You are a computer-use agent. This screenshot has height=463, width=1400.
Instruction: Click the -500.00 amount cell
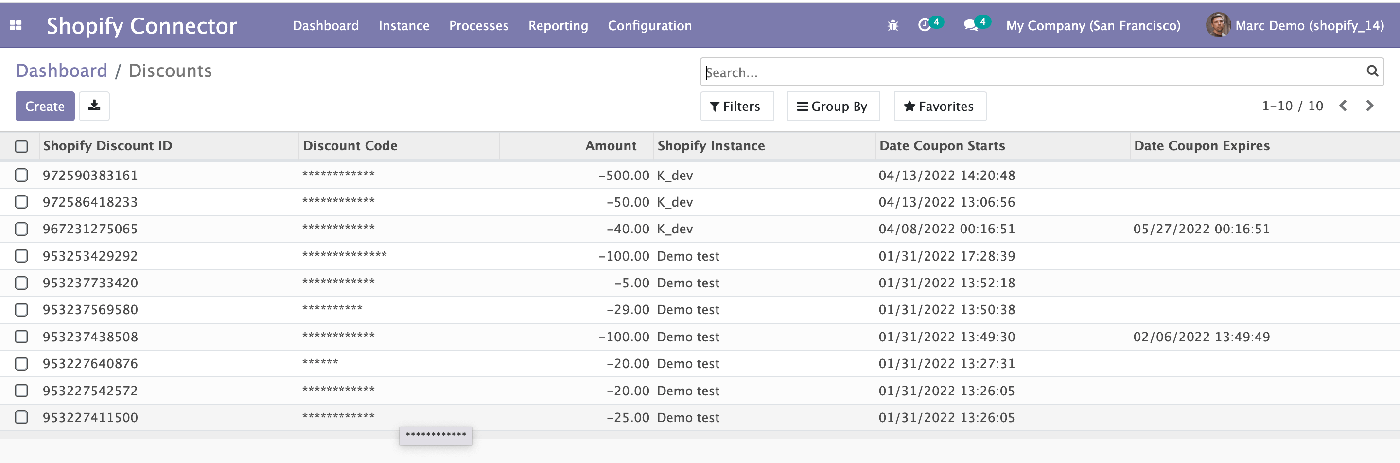point(624,175)
